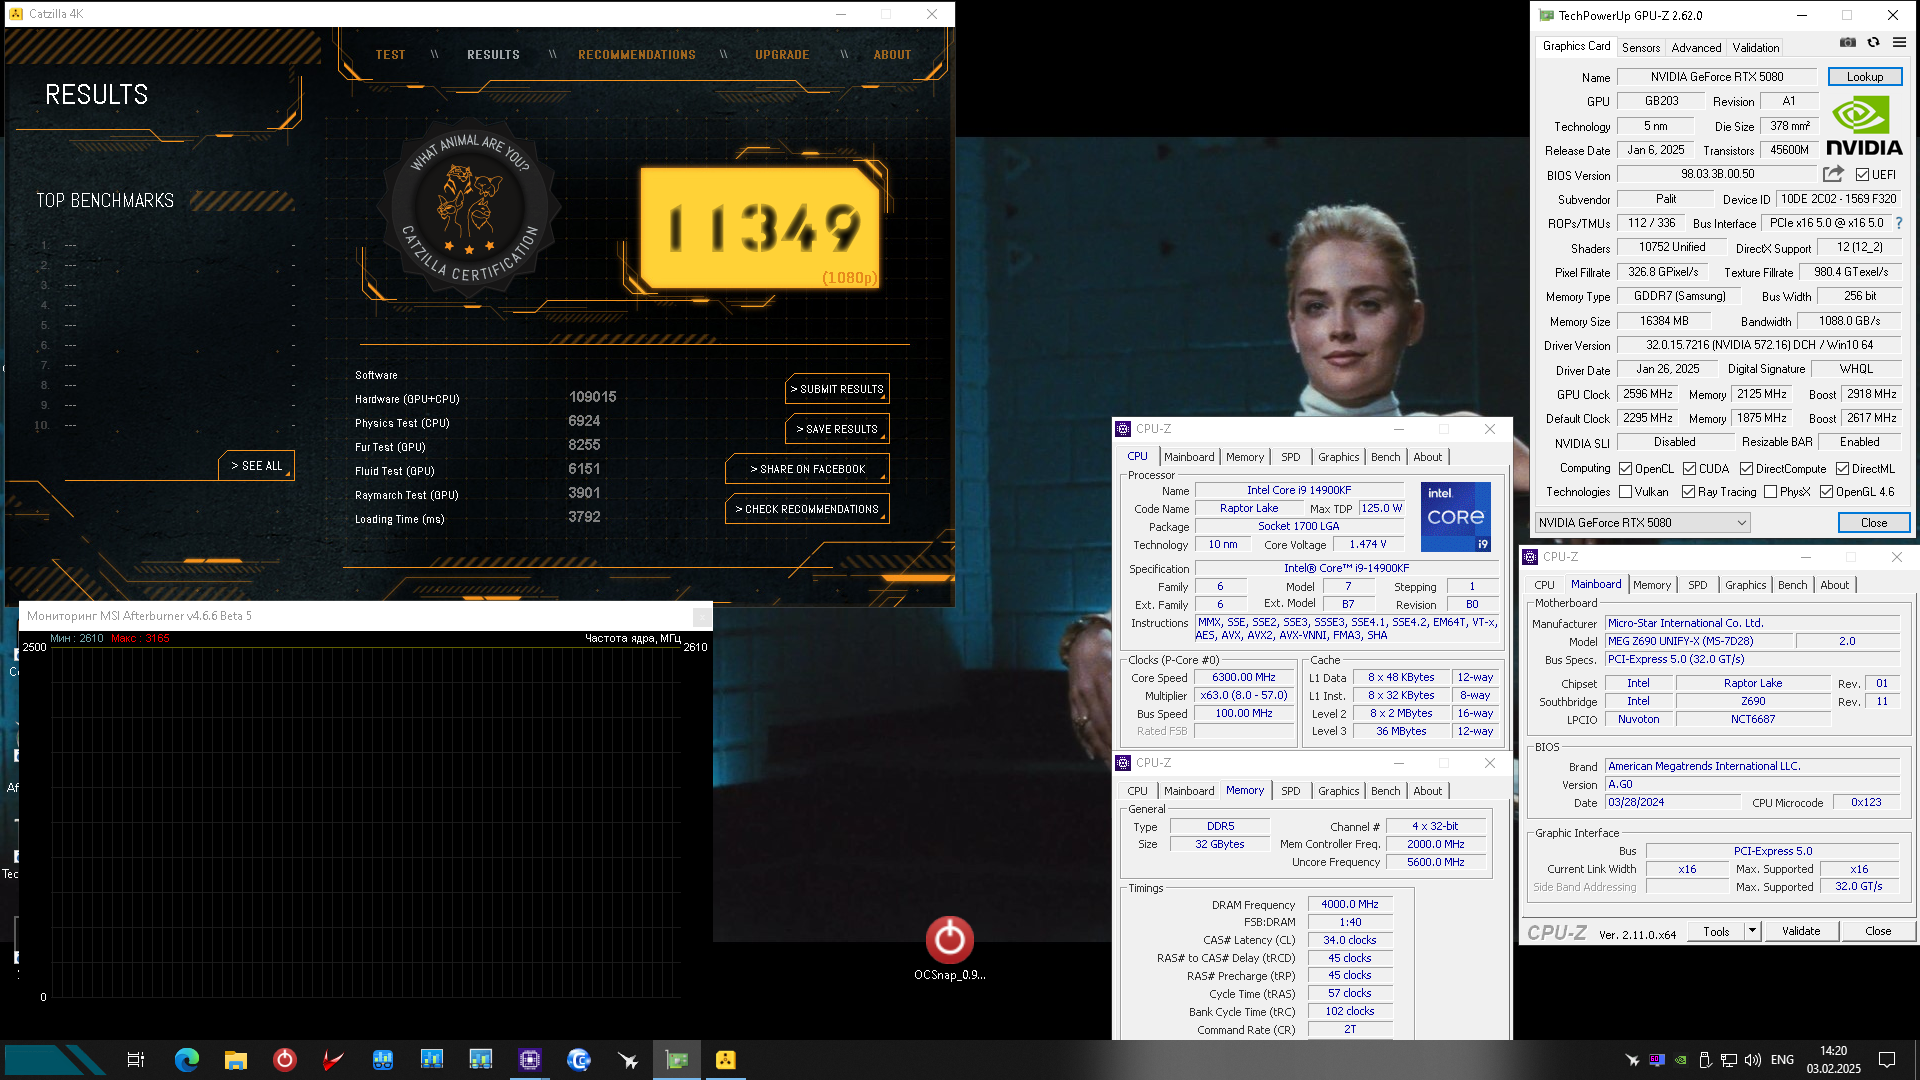Image resolution: width=1920 pixels, height=1080 pixels.
Task: Launch Microsoft Edge from the taskbar
Action: click(x=187, y=1060)
